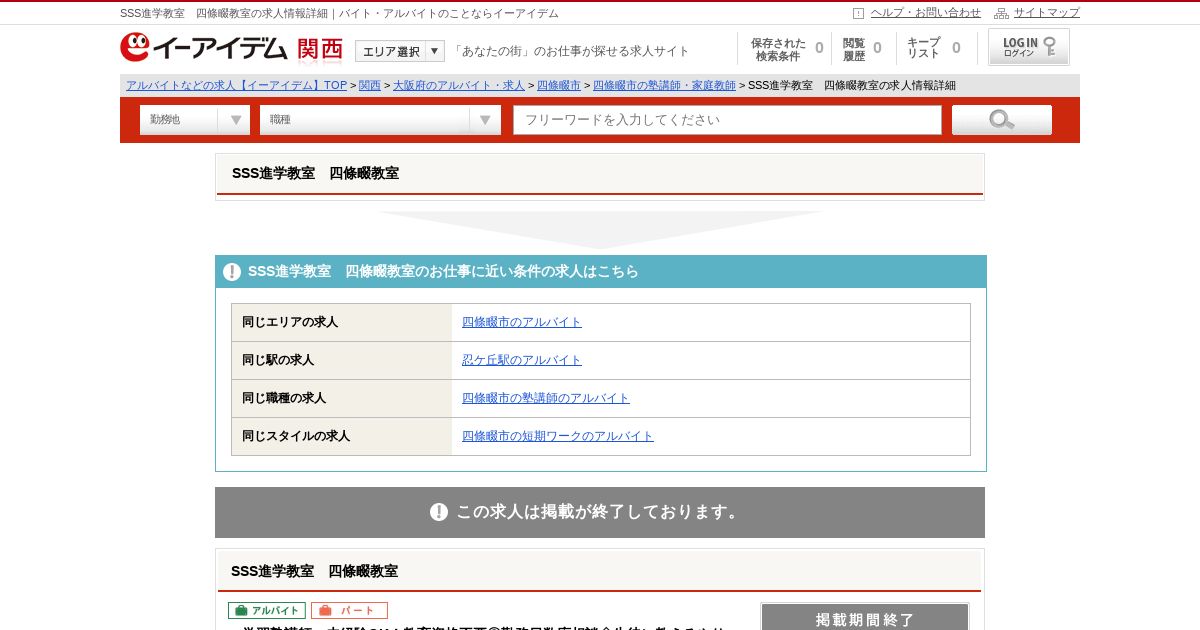Image resolution: width=1200 pixels, height=630 pixels.
Task: Open 四條畷市の塾講師のアルバイト link
Action: point(546,398)
